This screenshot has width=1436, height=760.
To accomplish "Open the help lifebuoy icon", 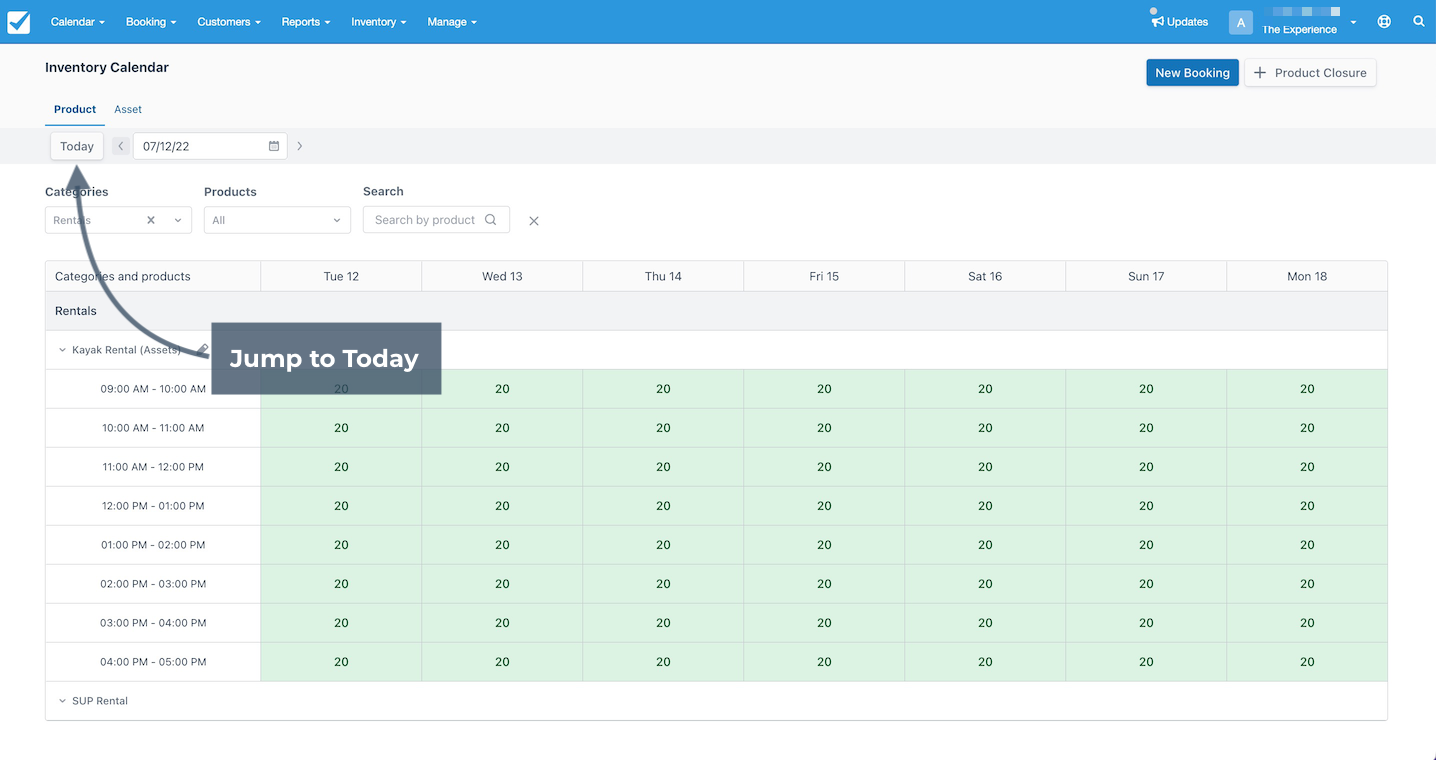I will (1384, 21).
